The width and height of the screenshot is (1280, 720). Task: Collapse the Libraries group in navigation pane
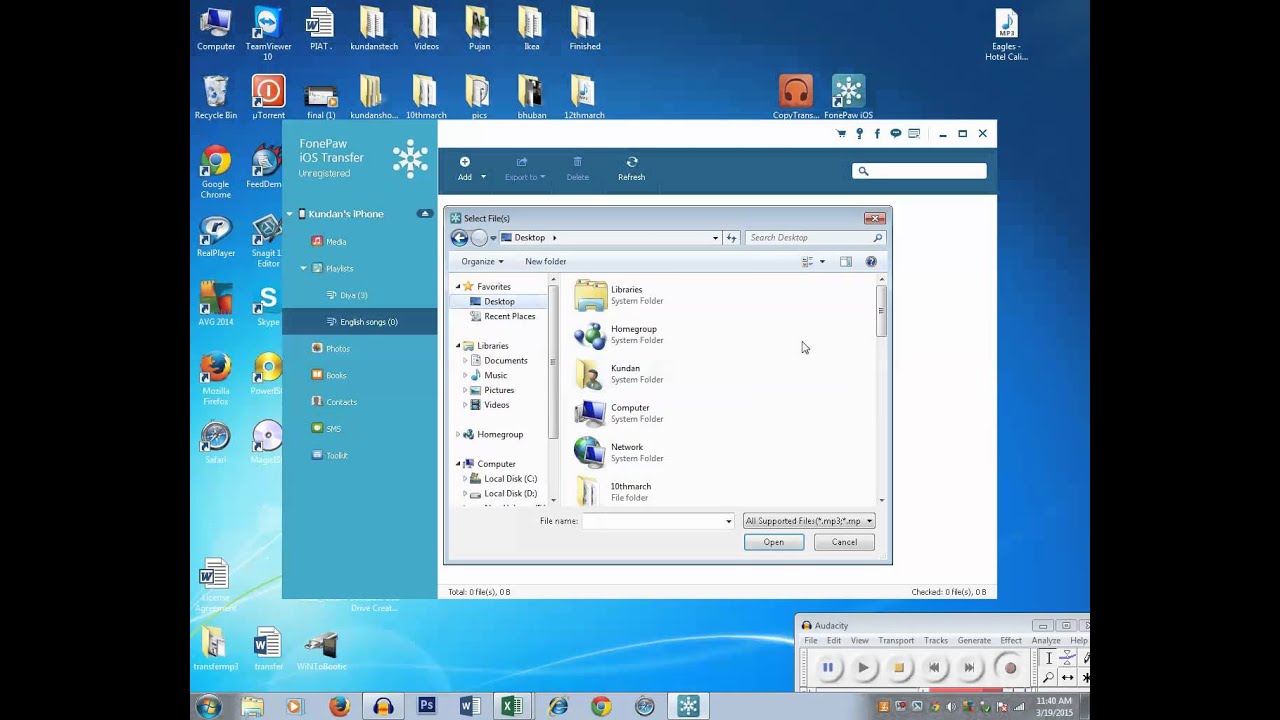(458, 346)
